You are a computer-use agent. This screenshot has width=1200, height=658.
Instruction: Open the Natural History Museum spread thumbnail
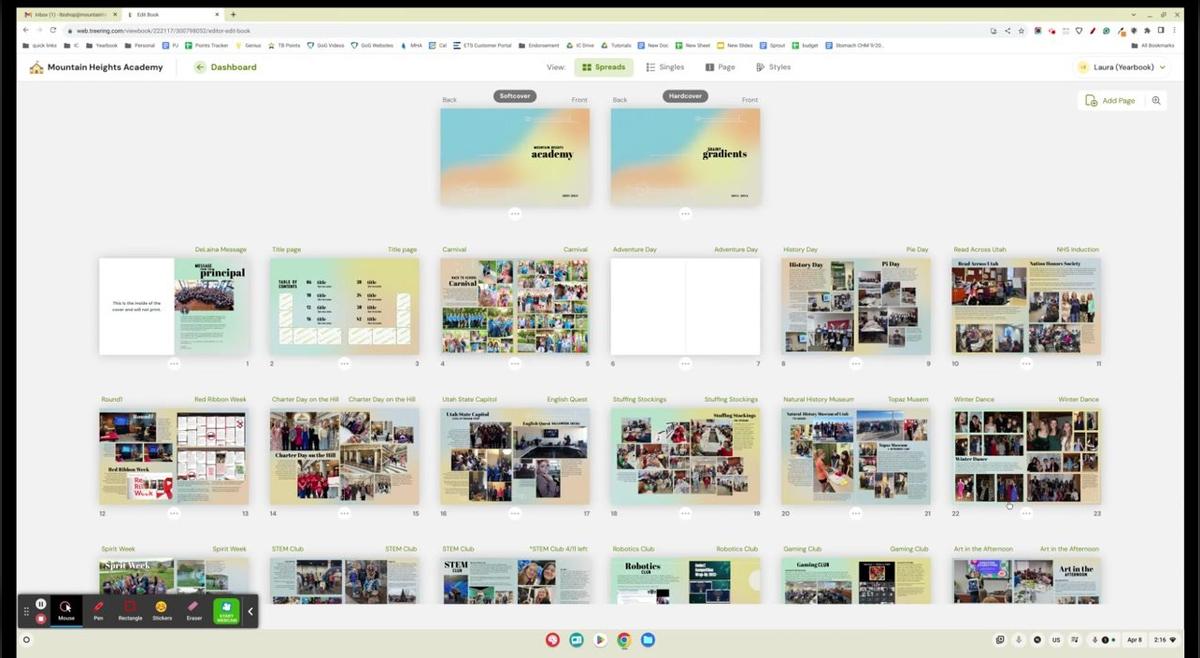856,456
